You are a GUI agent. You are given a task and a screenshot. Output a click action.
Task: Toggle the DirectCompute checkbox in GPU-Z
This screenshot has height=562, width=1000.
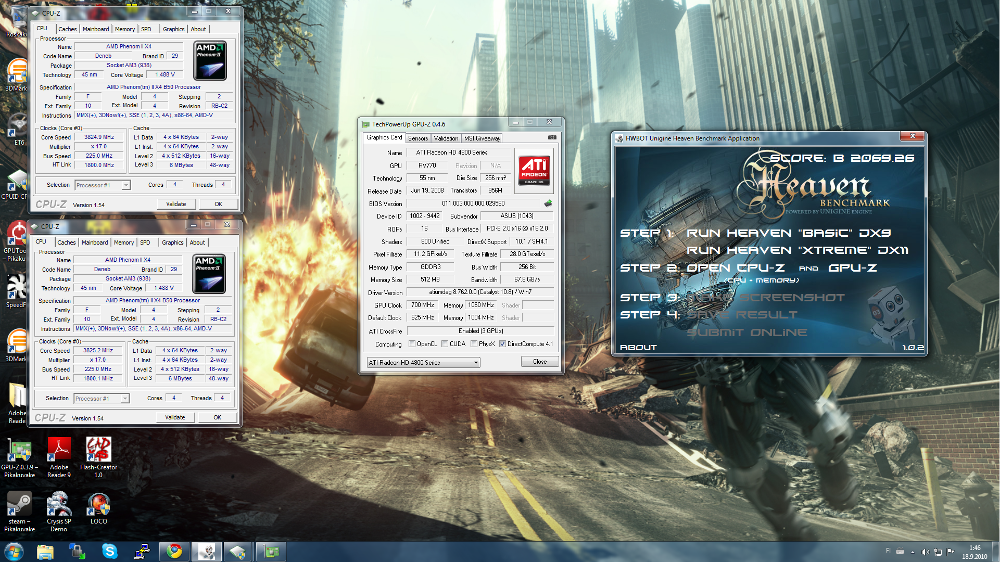pos(503,344)
